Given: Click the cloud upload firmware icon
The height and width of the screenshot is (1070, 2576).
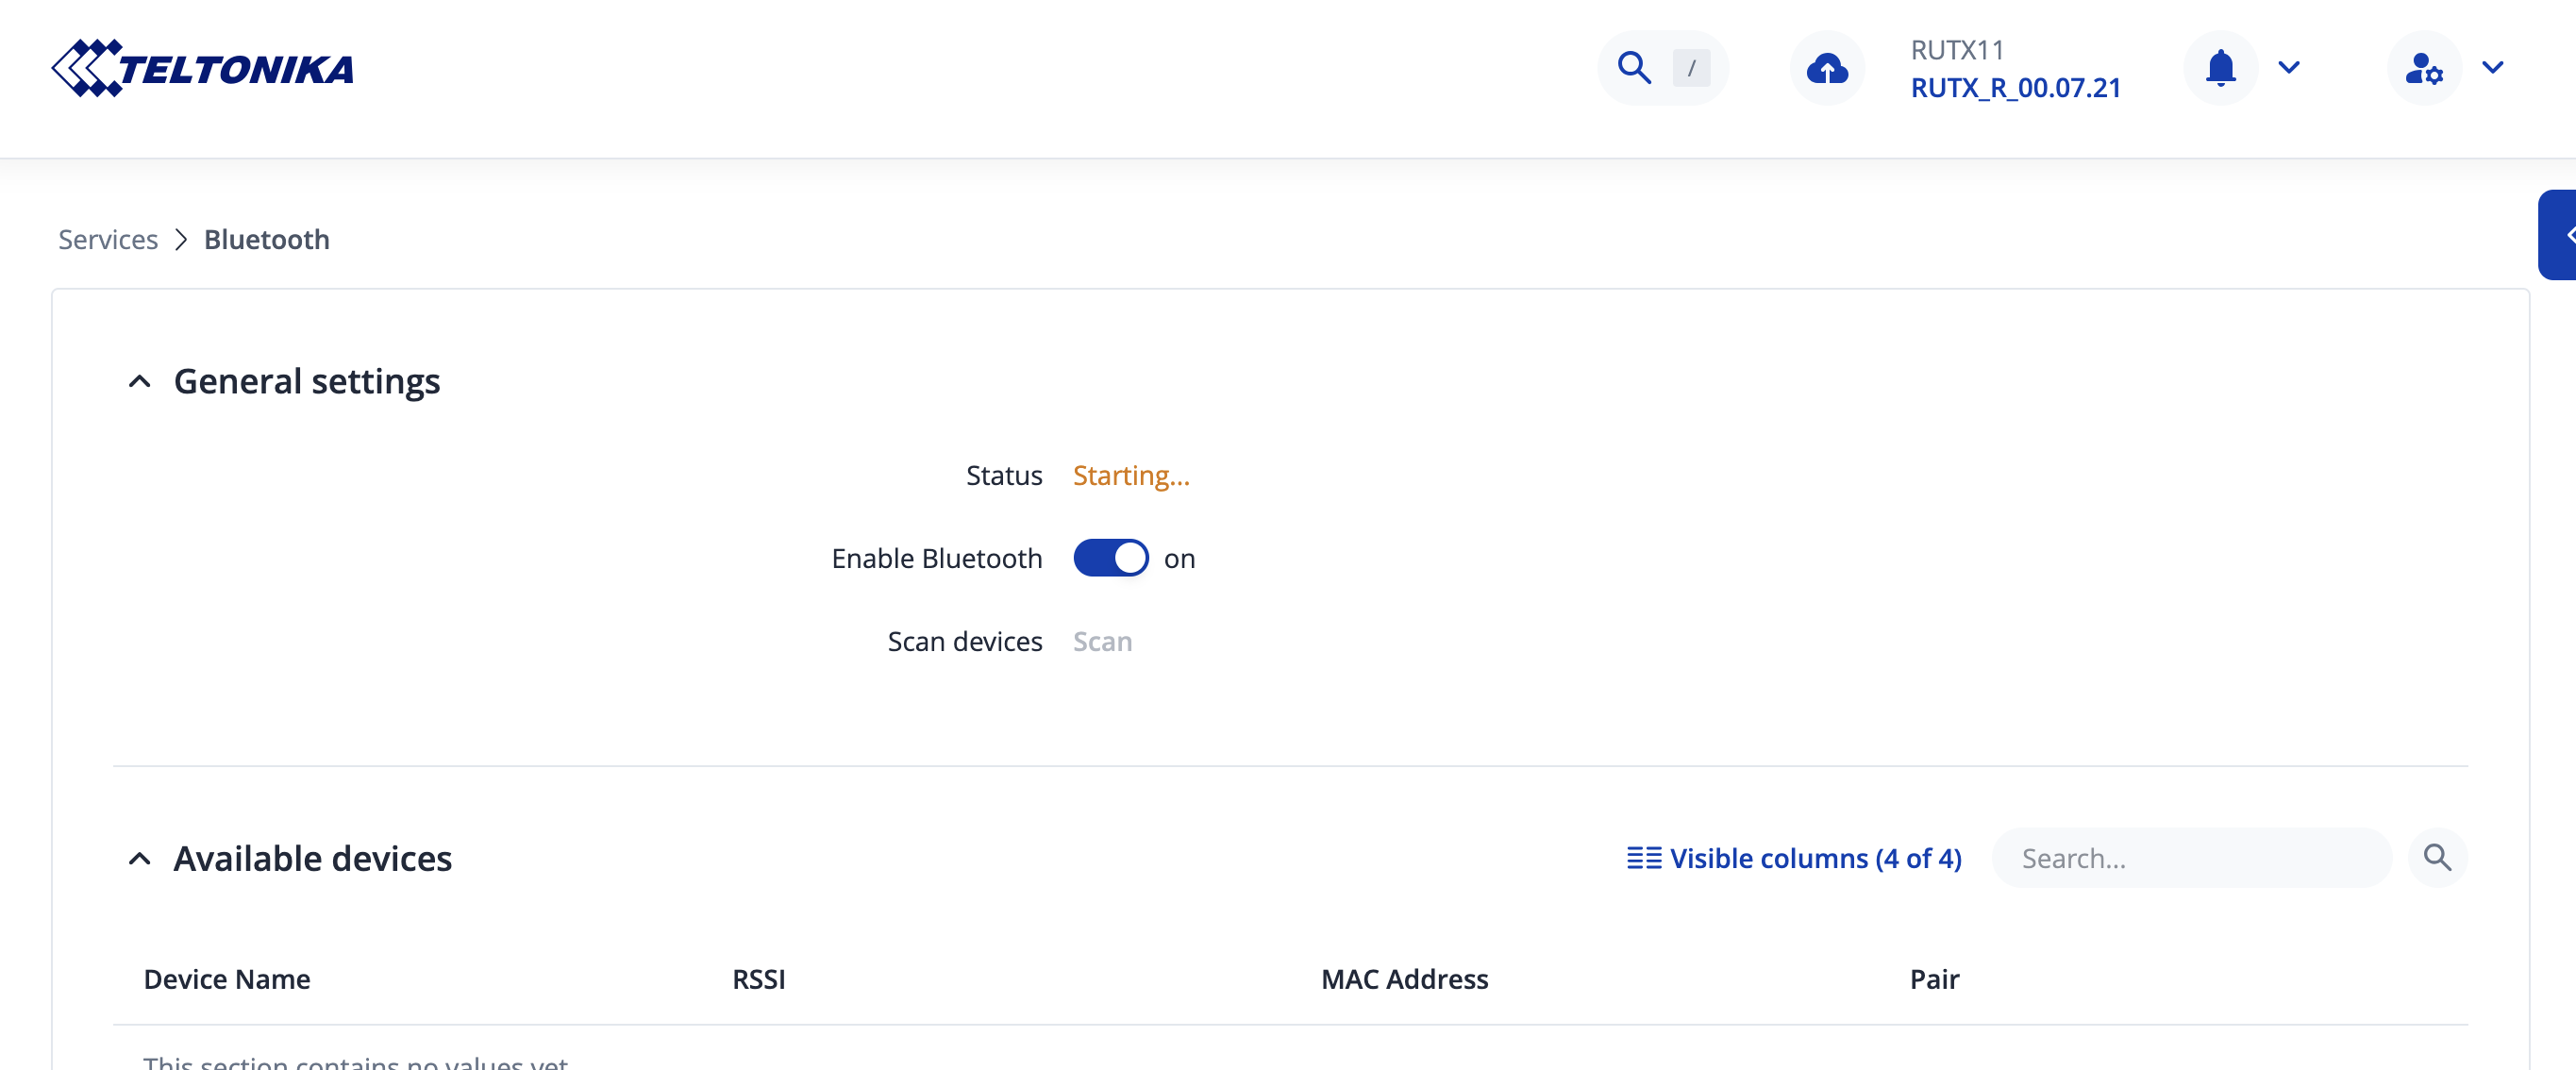Looking at the screenshot, I should (x=1826, y=68).
